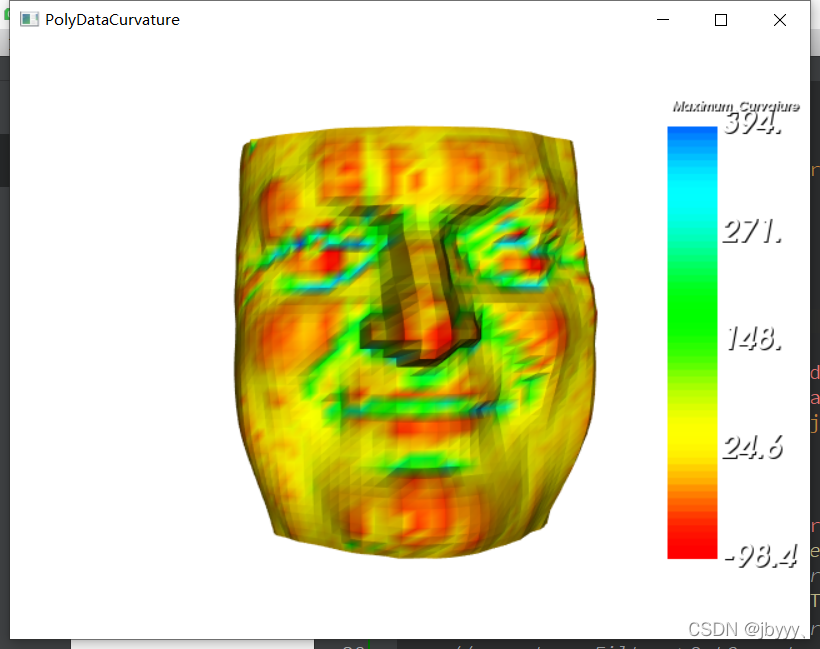The height and width of the screenshot is (649, 820).
Task: Maximize the PolyDataCurvature window
Action: coord(721,20)
